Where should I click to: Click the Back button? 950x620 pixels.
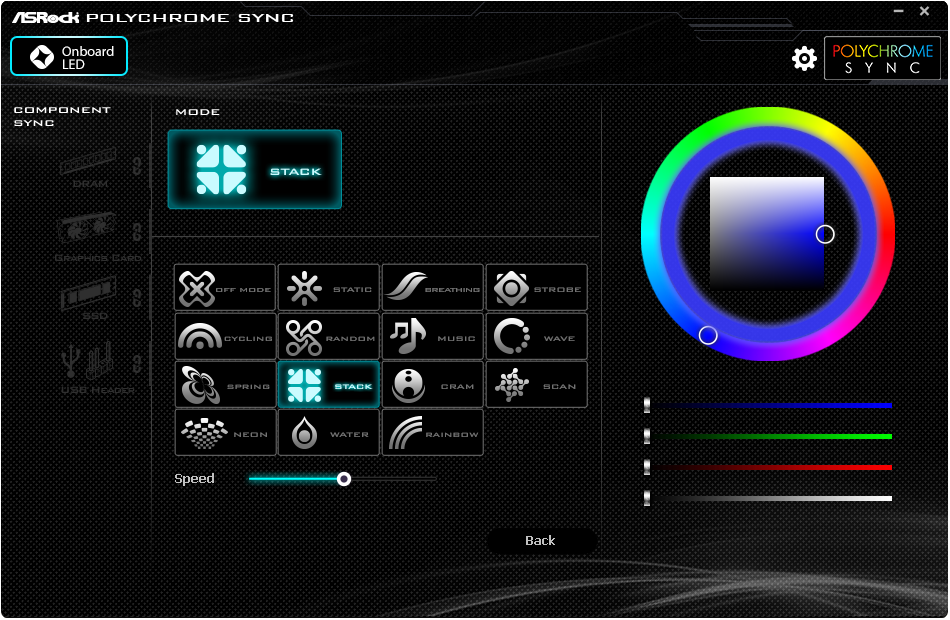540,541
